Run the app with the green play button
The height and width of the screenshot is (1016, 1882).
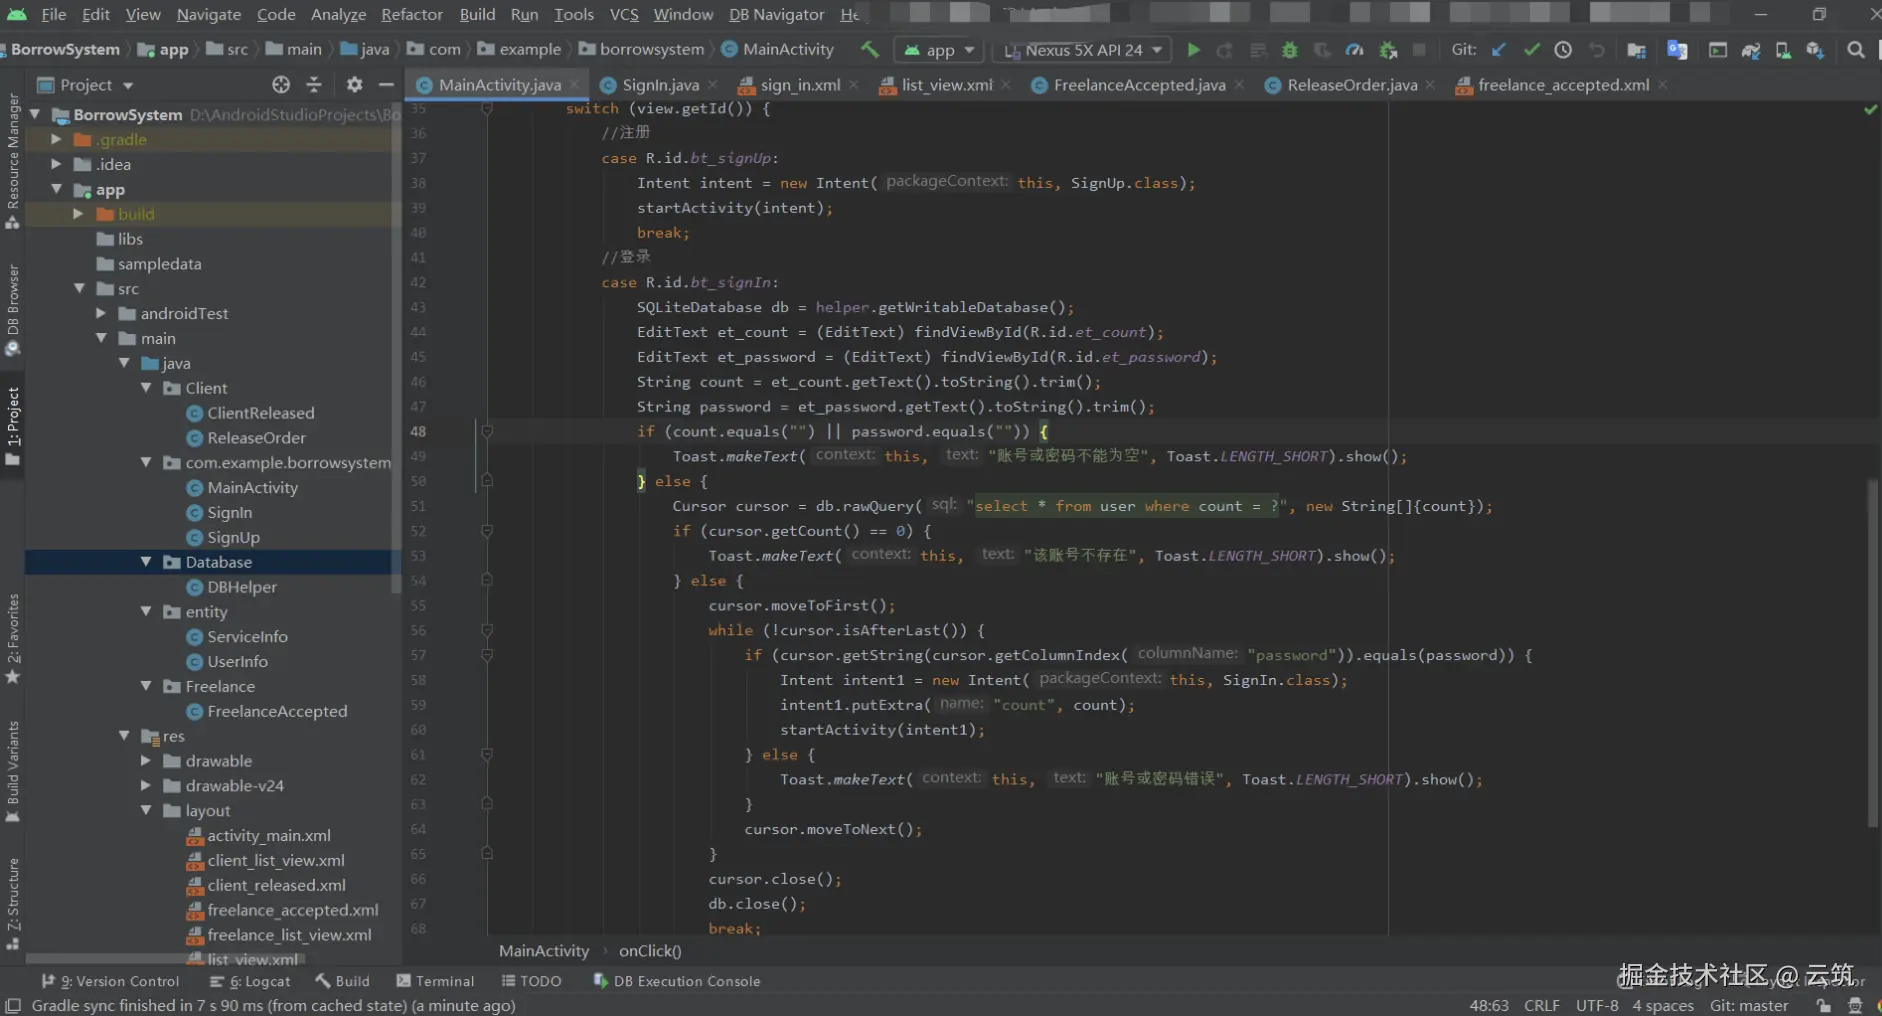[1193, 50]
